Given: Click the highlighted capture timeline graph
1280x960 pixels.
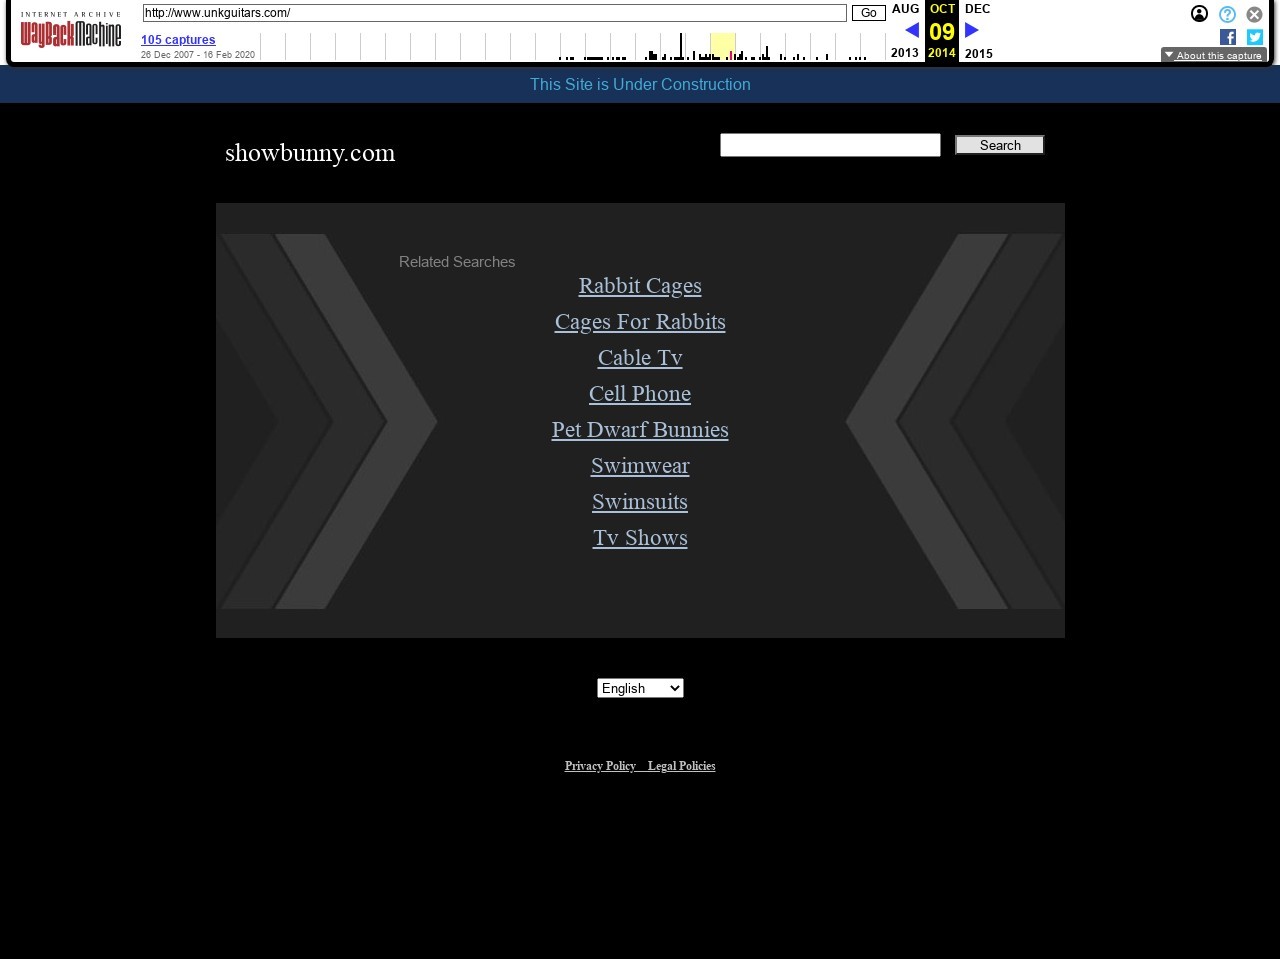Looking at the screenshot, I should 722,46.
